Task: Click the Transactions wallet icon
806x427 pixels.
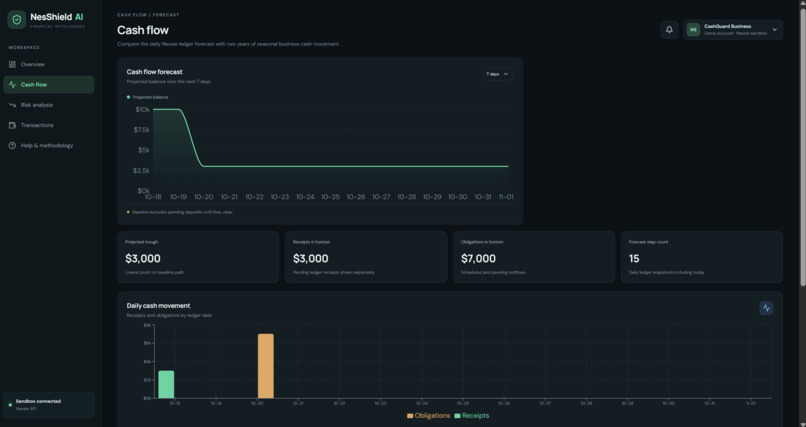Action: (12, 125)
